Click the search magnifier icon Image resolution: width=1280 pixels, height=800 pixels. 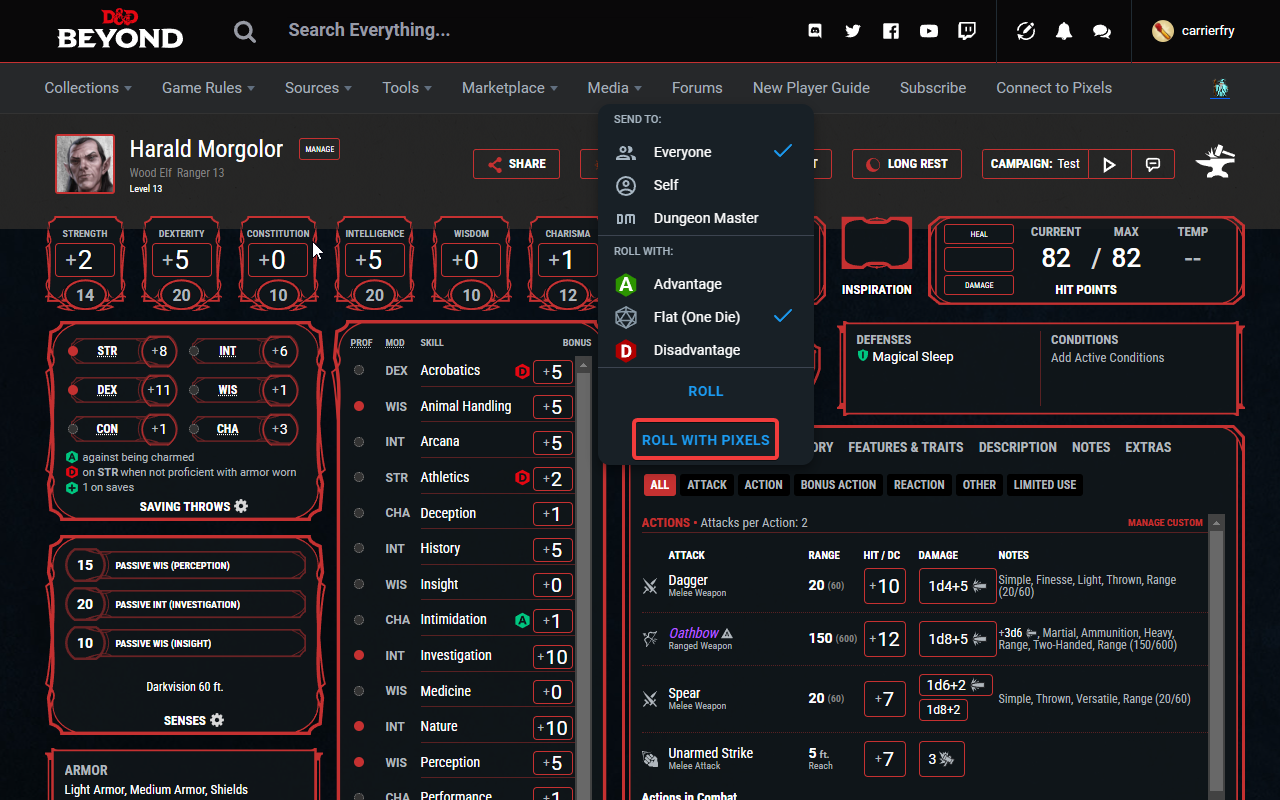(244, 31)
